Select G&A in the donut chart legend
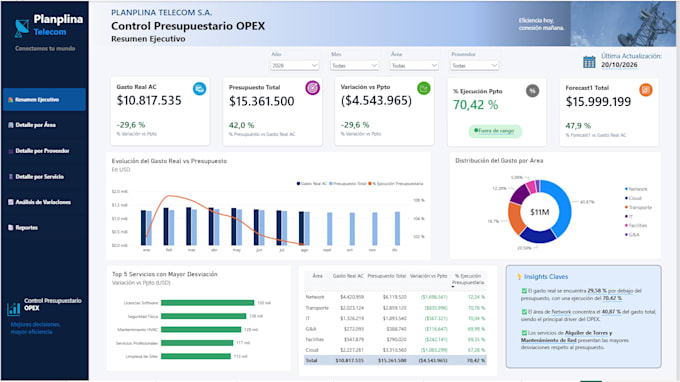This screenshot has width=680, height=382. (x=632, y=235)
